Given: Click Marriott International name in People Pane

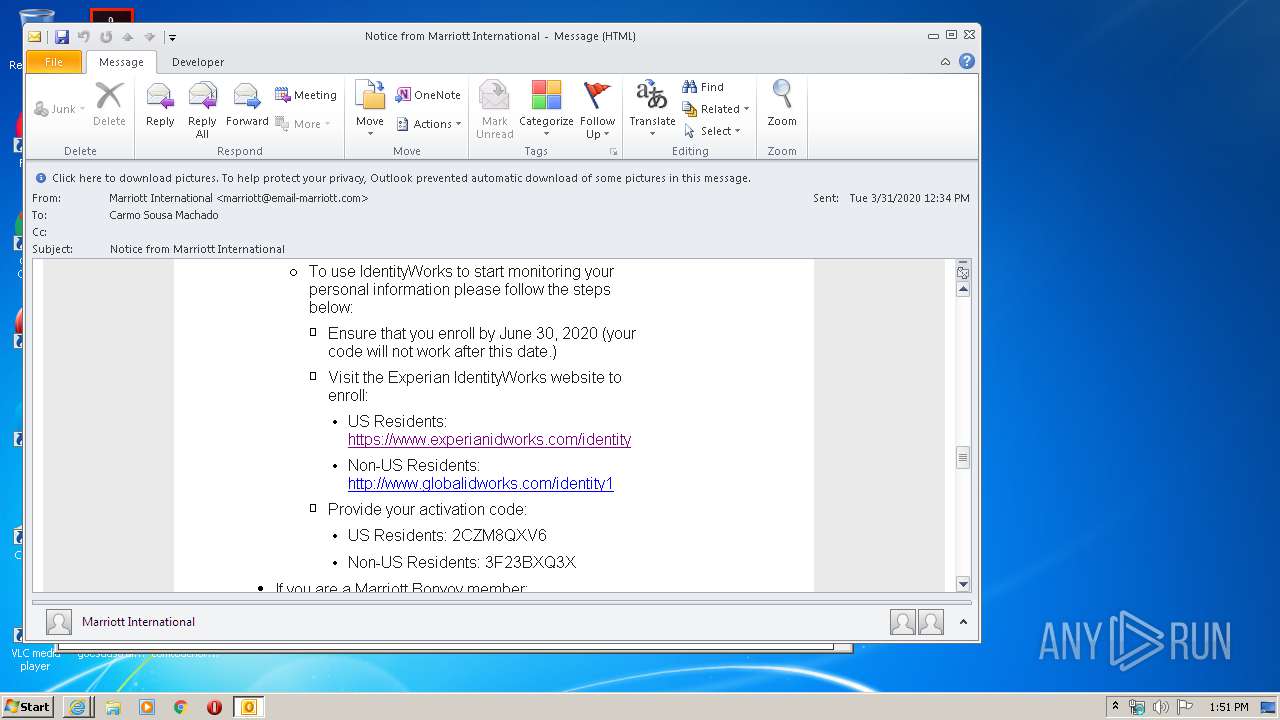Looking at the screenshot, I should [x=138, y=622].
